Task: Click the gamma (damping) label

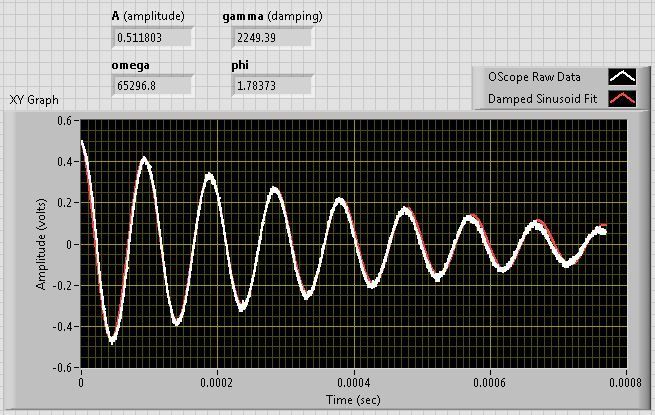Action: pos(272,16)
